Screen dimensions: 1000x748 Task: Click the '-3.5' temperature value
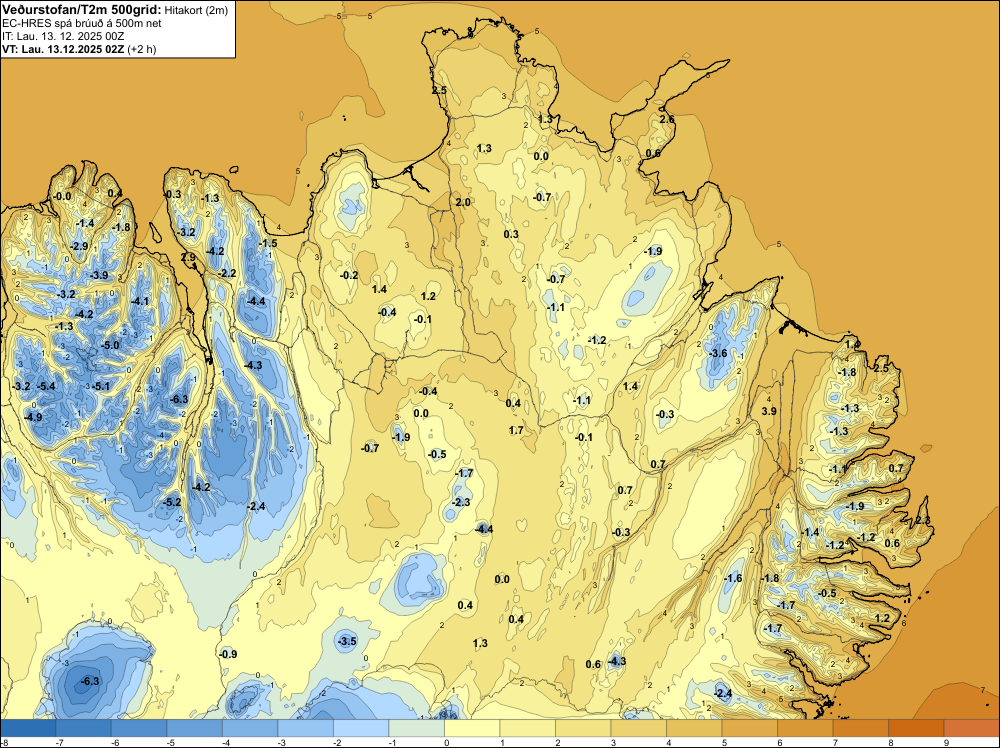347,641
